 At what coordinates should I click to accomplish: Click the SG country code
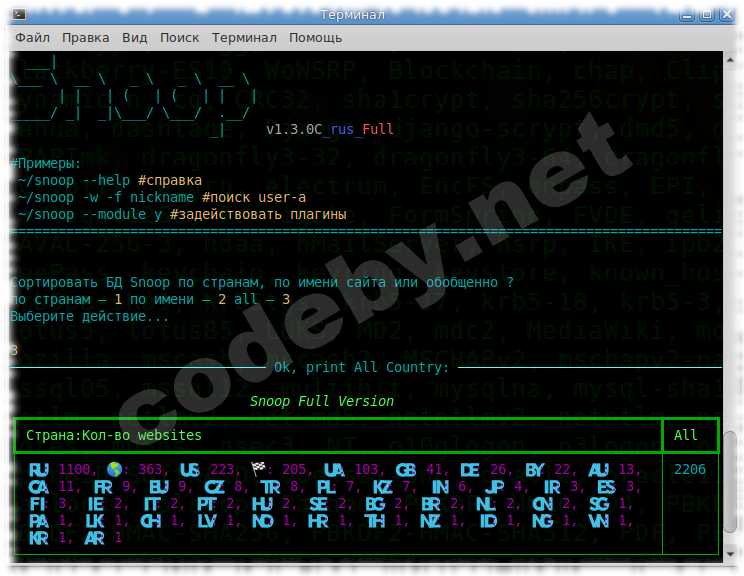point(599,504)
